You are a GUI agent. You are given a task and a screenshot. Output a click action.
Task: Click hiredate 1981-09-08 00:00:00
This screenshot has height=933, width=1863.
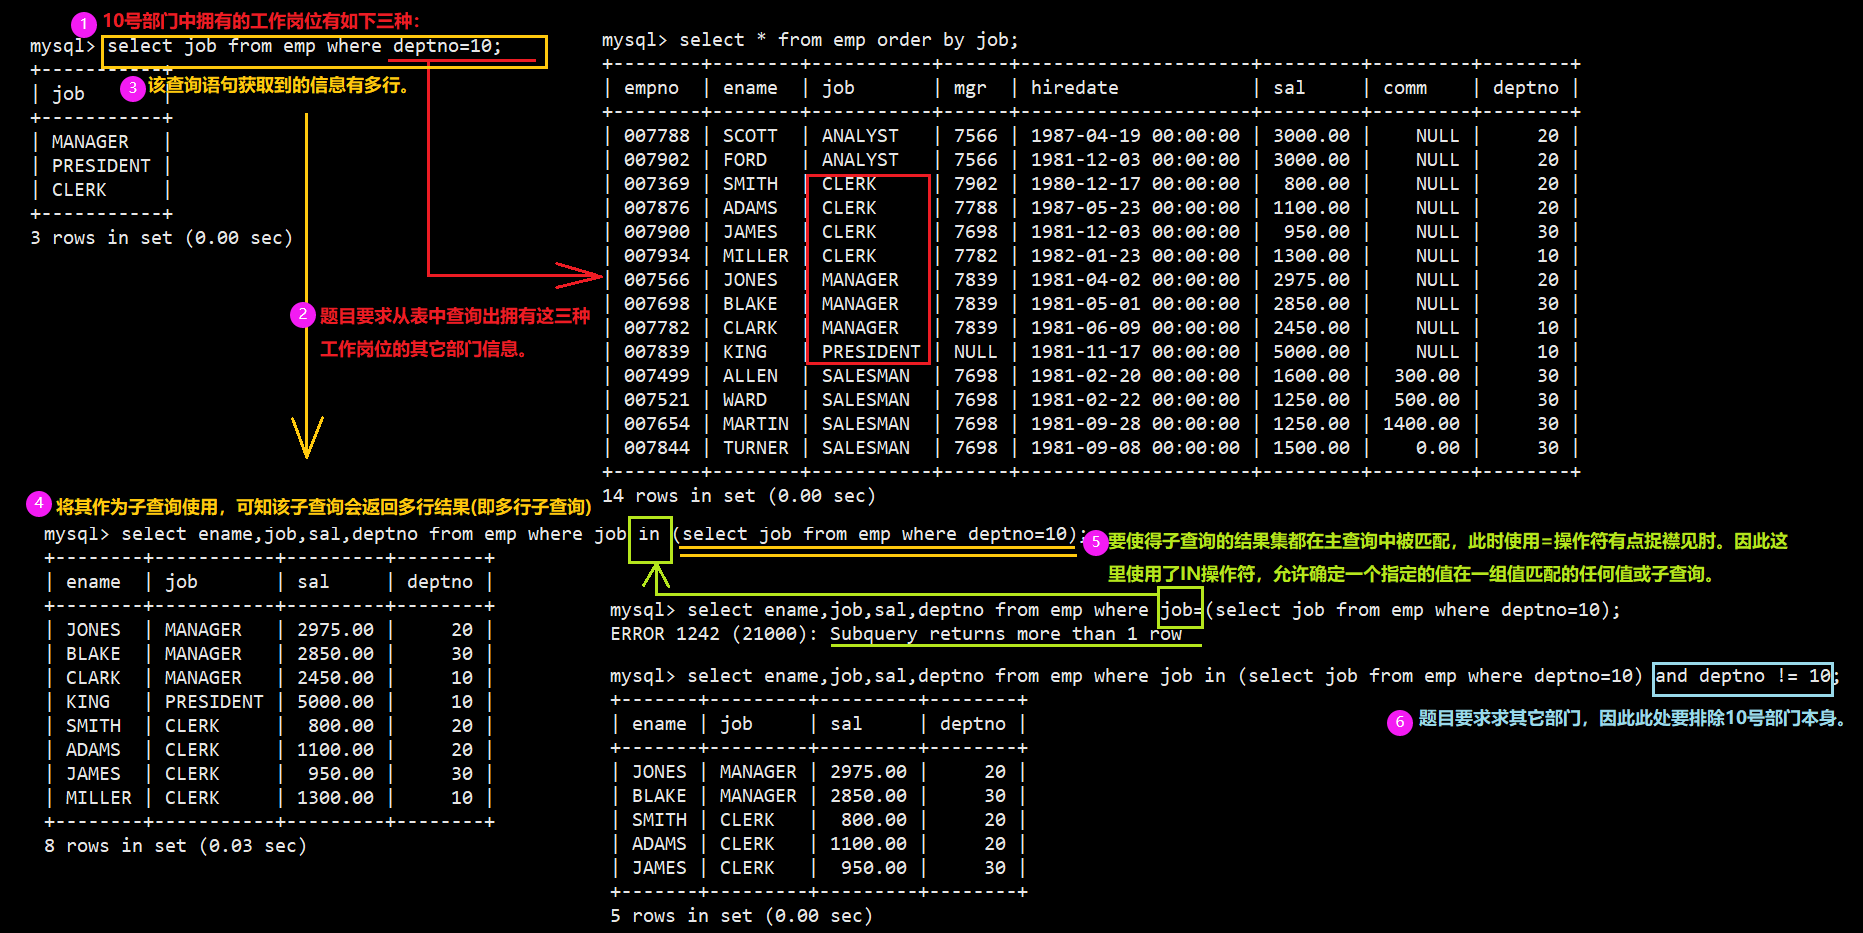click(1135, 448)
